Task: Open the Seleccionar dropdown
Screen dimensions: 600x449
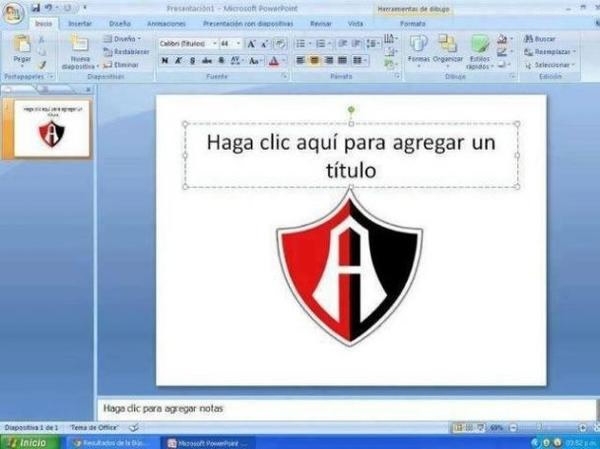Action: pyautogui.click(x=550, y=65)
